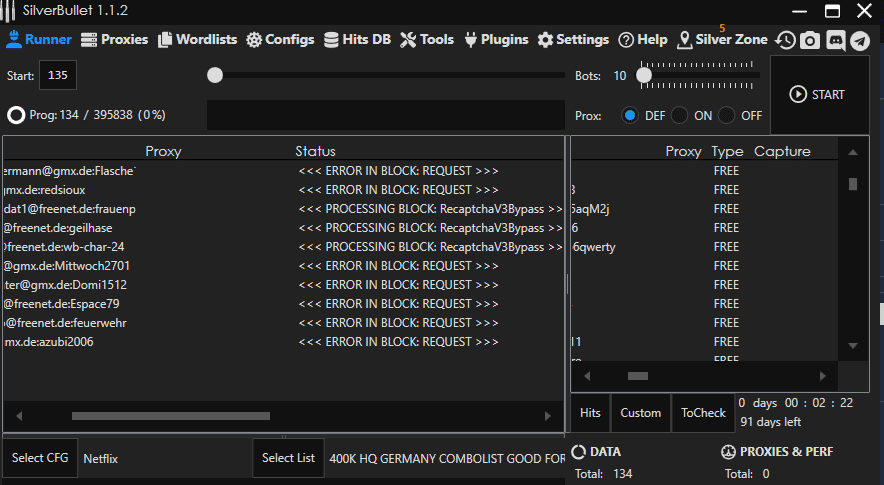Open the Help section
This screenshot has height=485, width=884.
click(643, 39)
